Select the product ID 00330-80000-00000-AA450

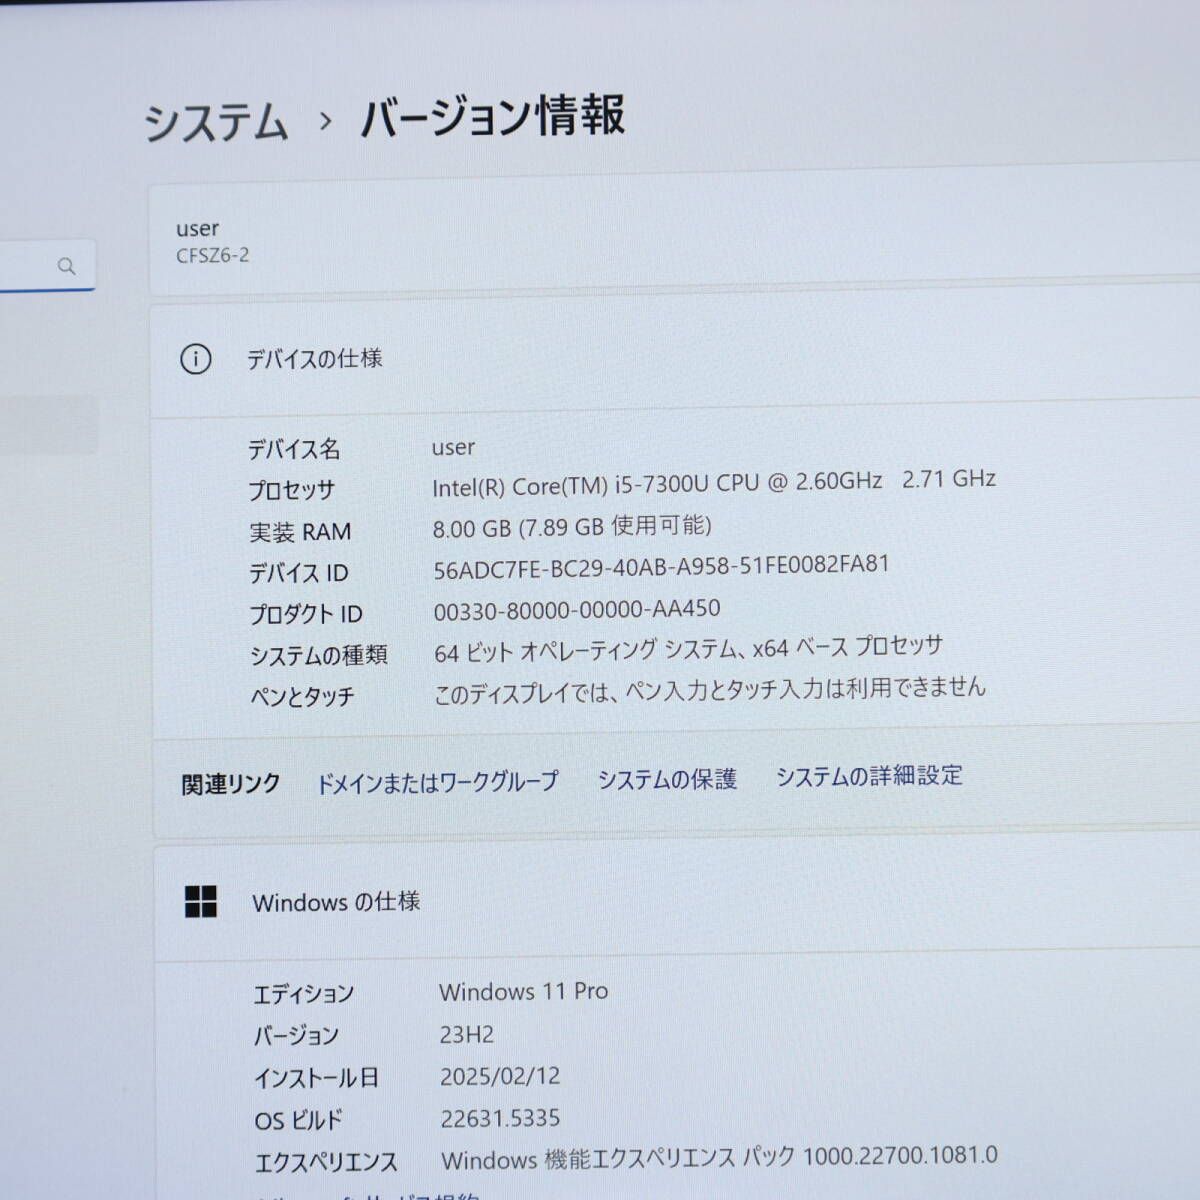576,609
